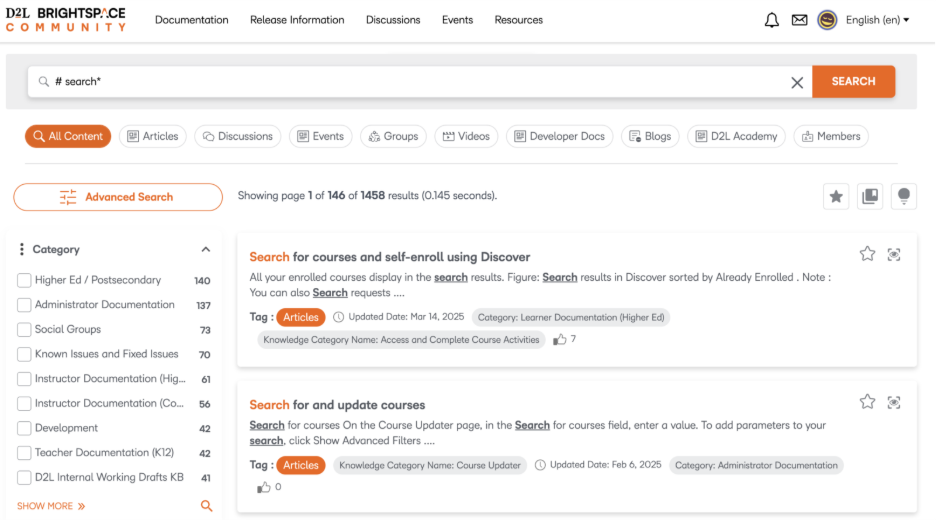Click into the search query field
The height and width of the screenshot is (520, 936).
tap(420, 82)
